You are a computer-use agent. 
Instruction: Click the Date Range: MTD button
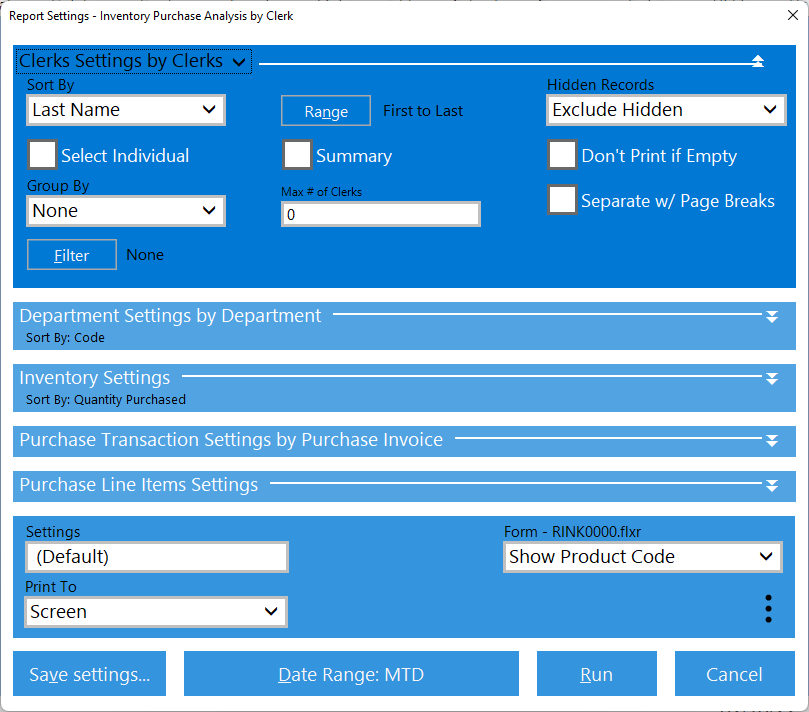(x=351, y=674)
